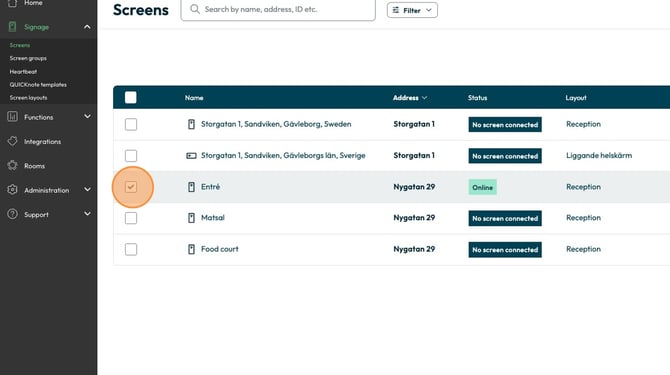
Task: Click the Reception layout in the Matsal row
Action: 583,217
